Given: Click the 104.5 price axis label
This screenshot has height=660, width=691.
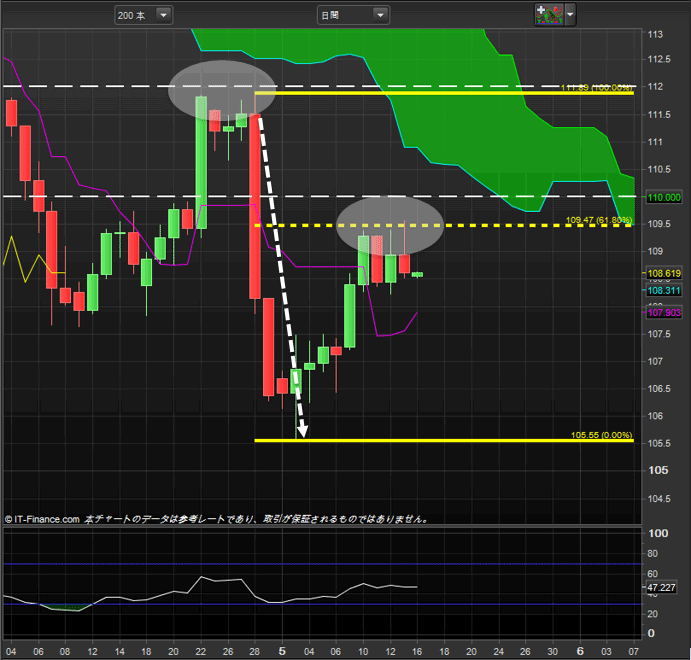Looking at the screenshot, I should pyautogui.click(x=659, y=498).
